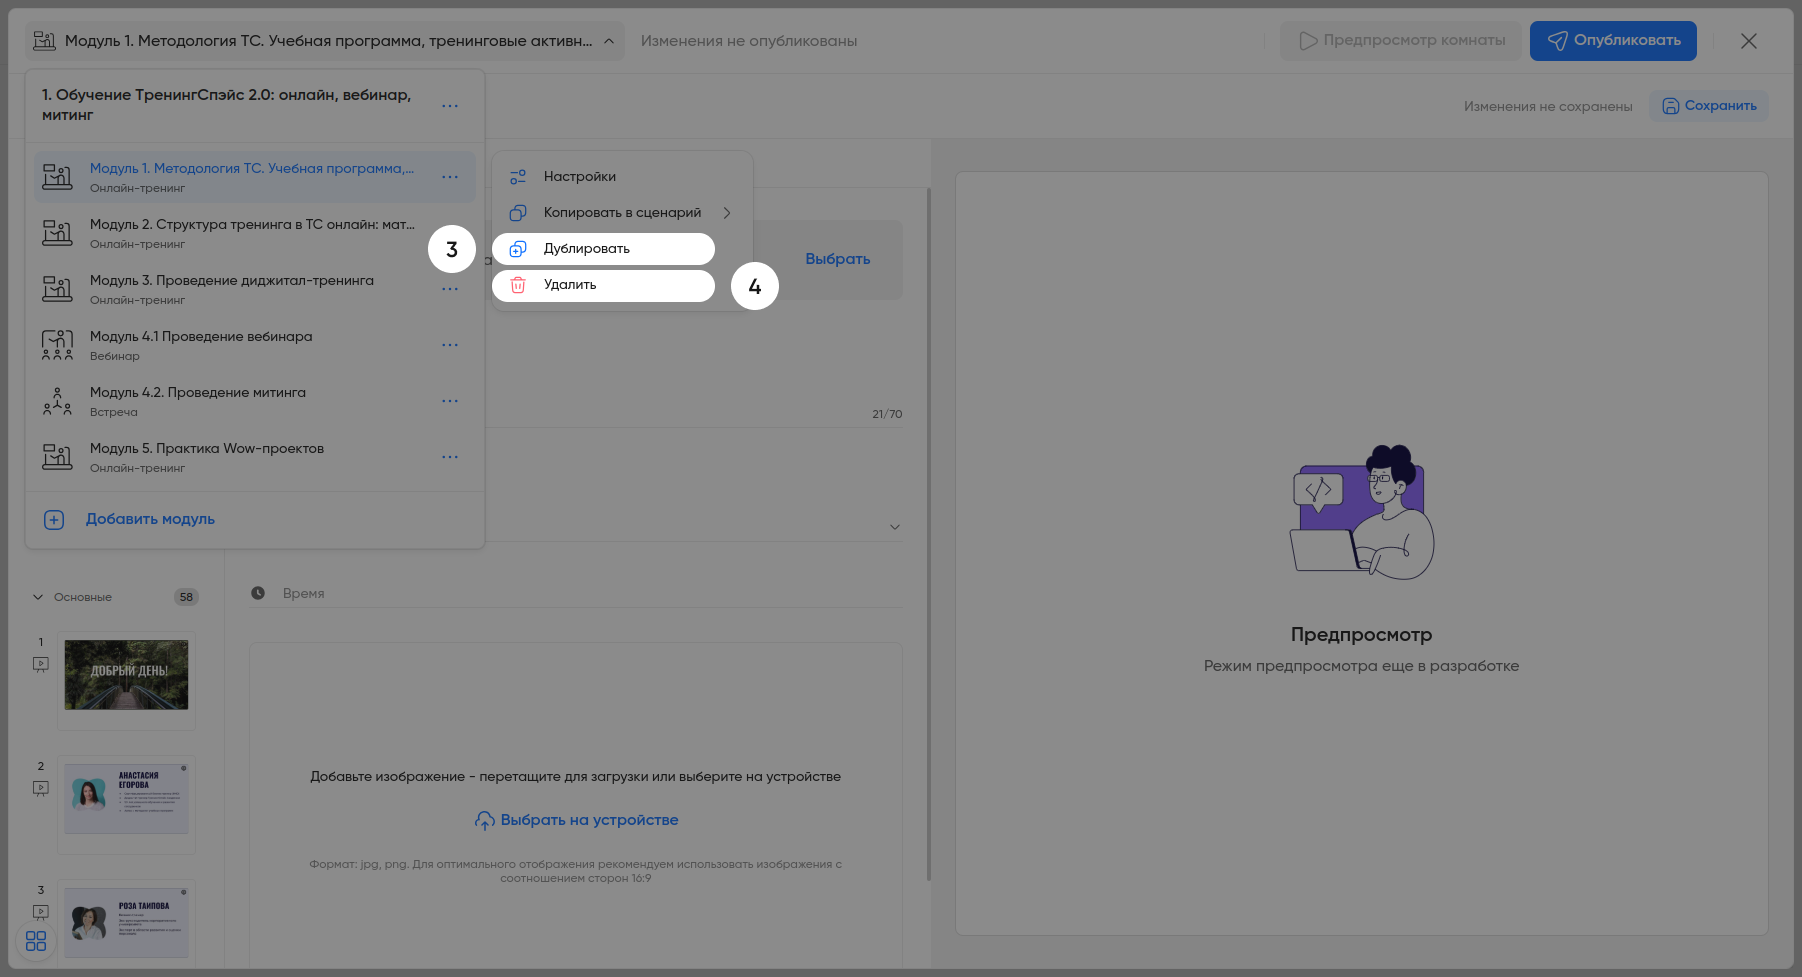Click the editor panel vertical scrollbar
1802x977 pixels.
[929, 534]
